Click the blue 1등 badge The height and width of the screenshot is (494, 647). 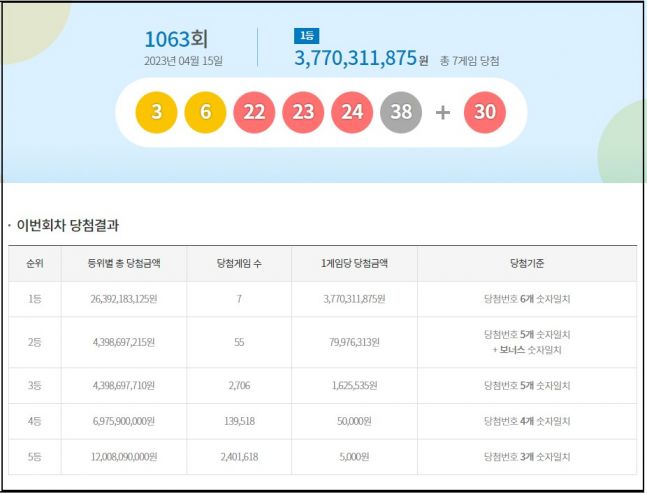[306, 36]
